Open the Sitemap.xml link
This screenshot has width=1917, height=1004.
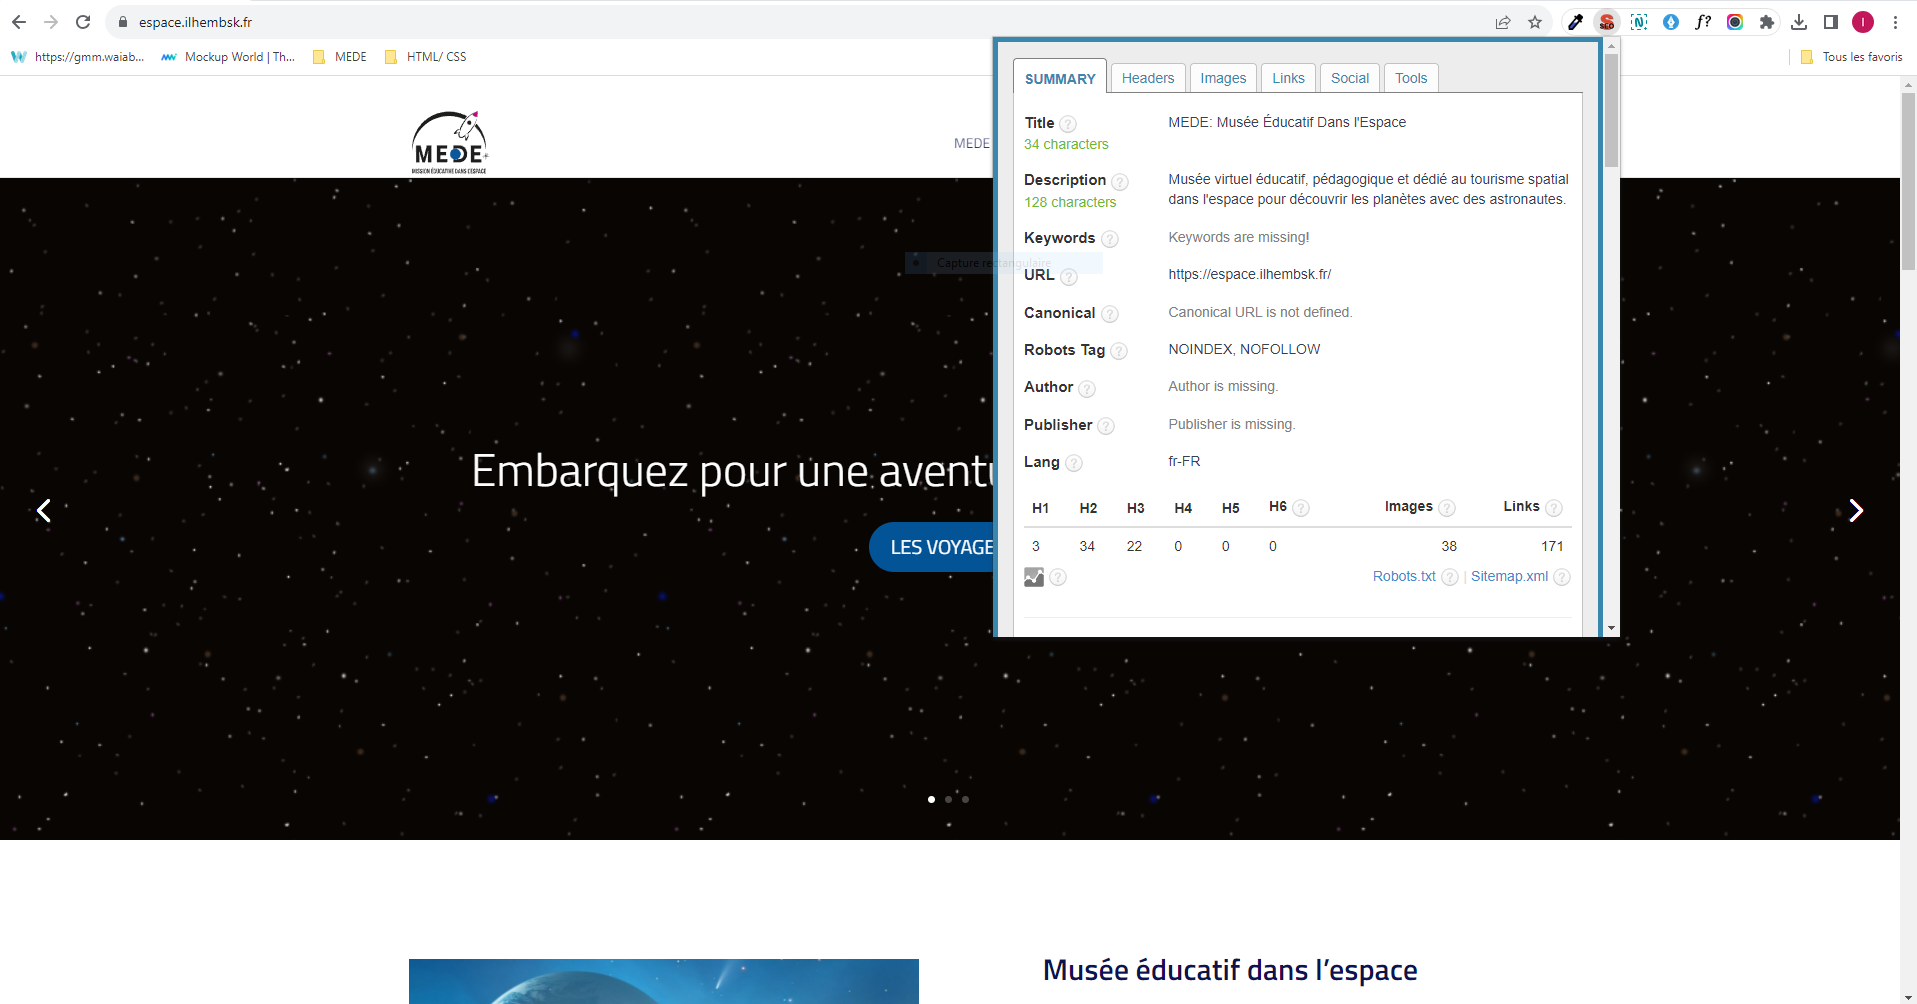click(1509, 576)
